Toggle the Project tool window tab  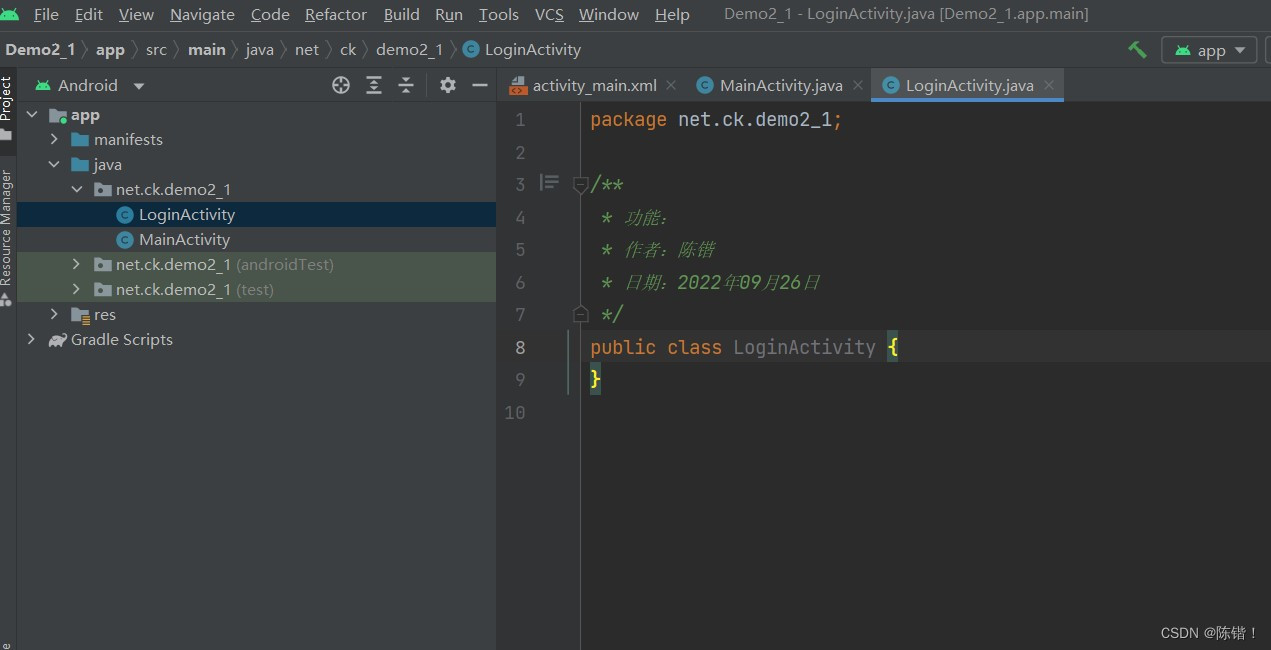pyautogui.click(x=7, y=108)
